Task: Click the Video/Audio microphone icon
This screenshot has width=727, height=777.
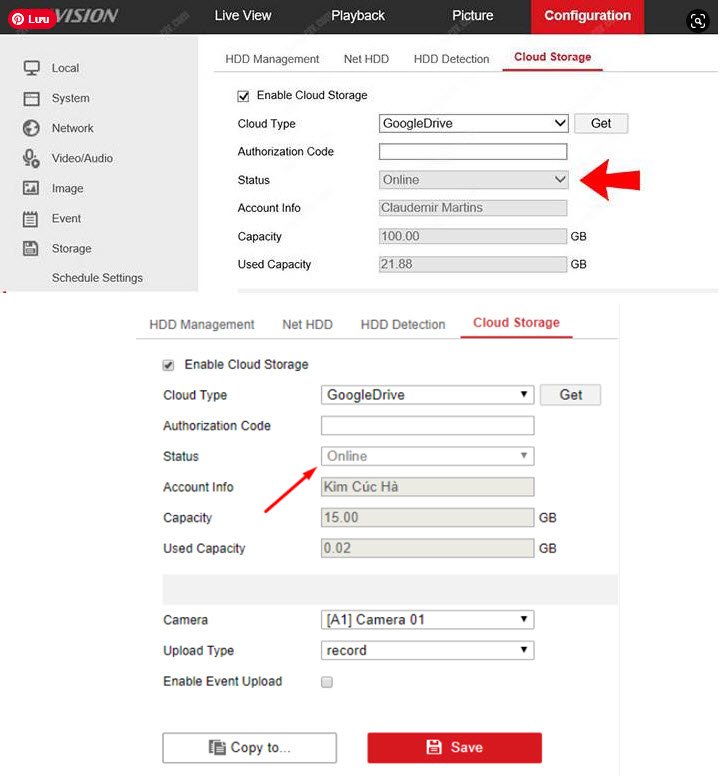Action: point(31,158)
